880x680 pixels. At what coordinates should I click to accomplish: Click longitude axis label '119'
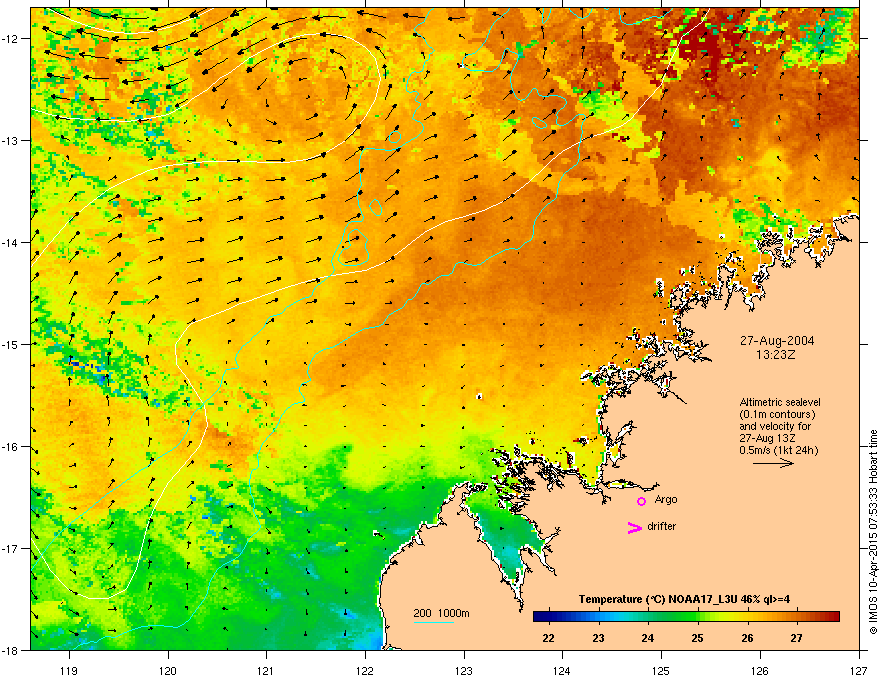click(x=69, y=671)
